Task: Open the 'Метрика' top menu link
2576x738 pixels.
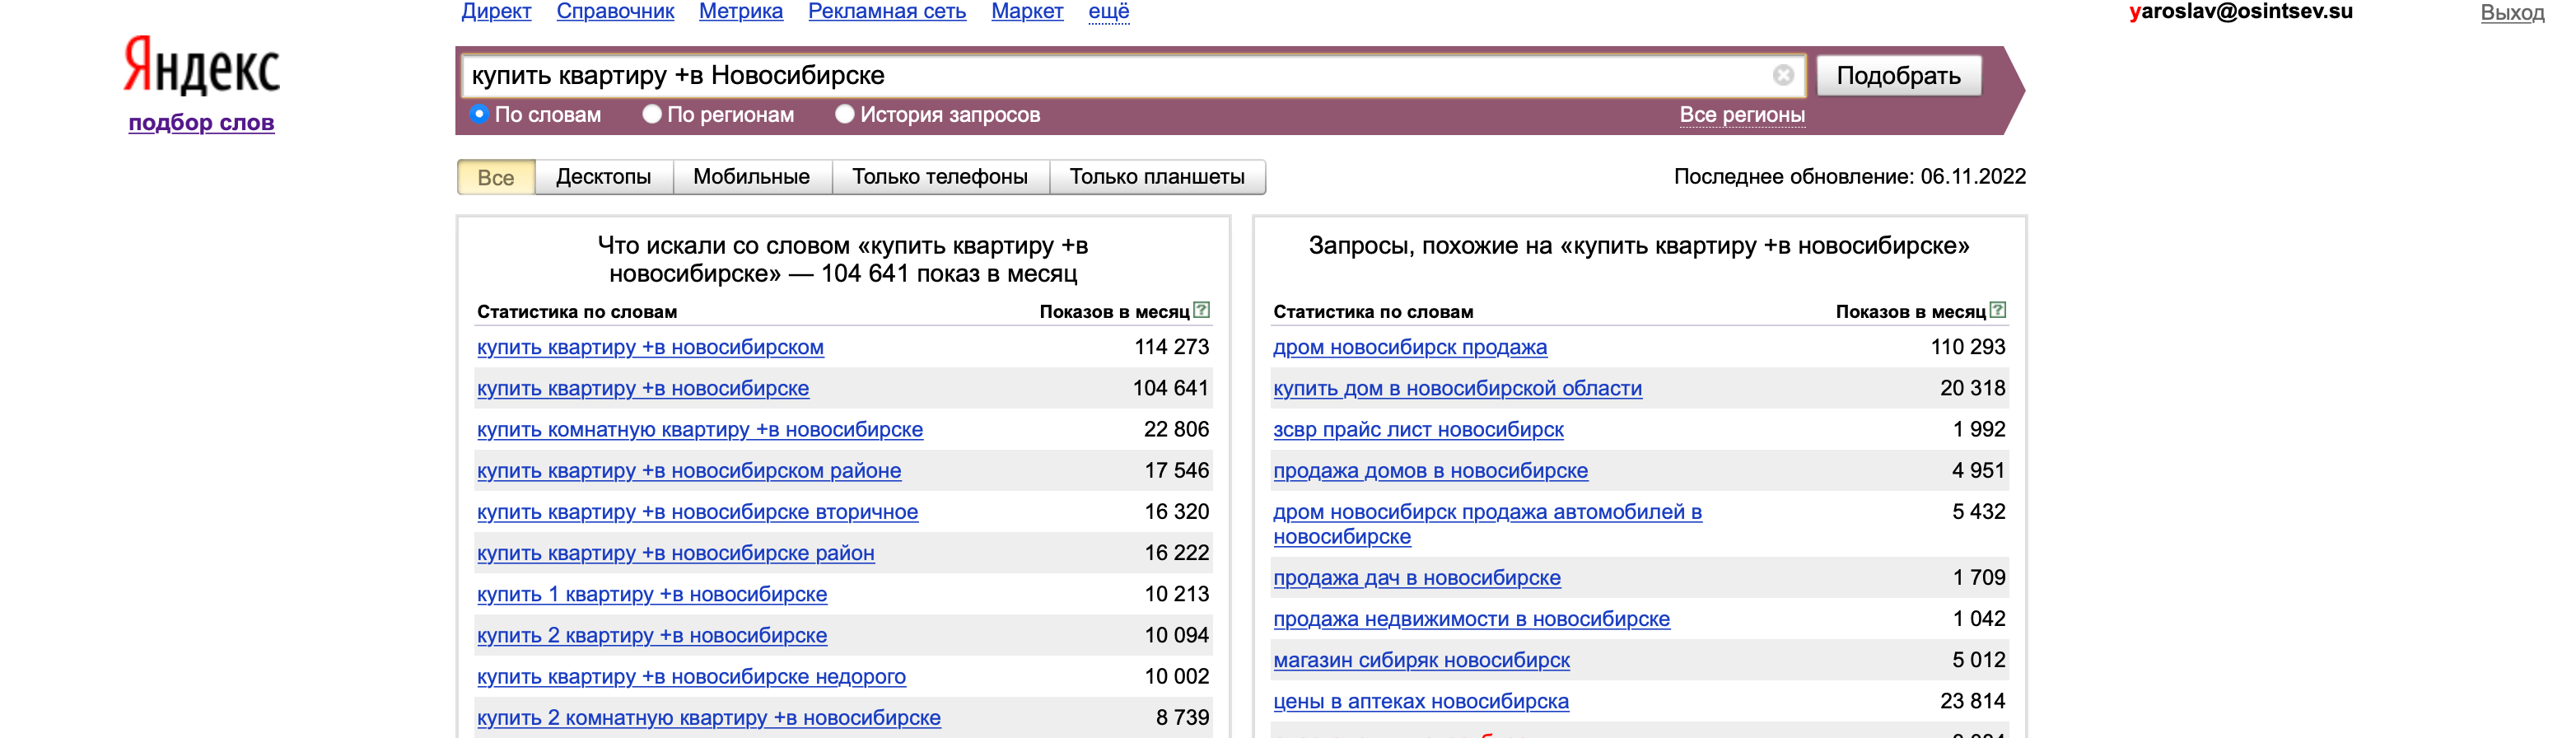Action: click(x=741, y=11)
